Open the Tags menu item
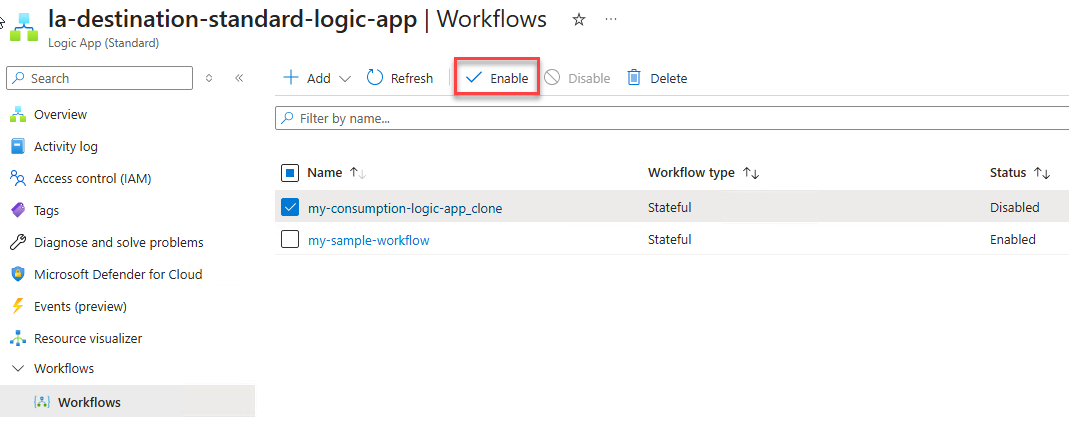1069x422 pixels. (x=46, y=210)
